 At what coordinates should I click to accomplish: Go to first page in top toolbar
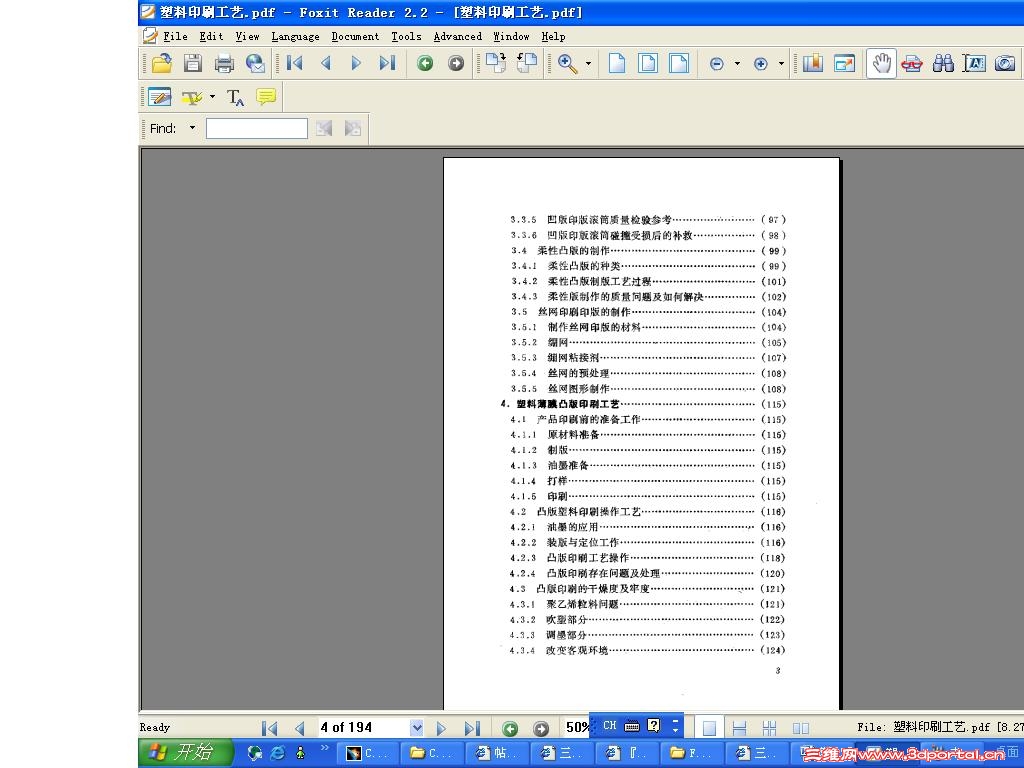coord(295,63)
